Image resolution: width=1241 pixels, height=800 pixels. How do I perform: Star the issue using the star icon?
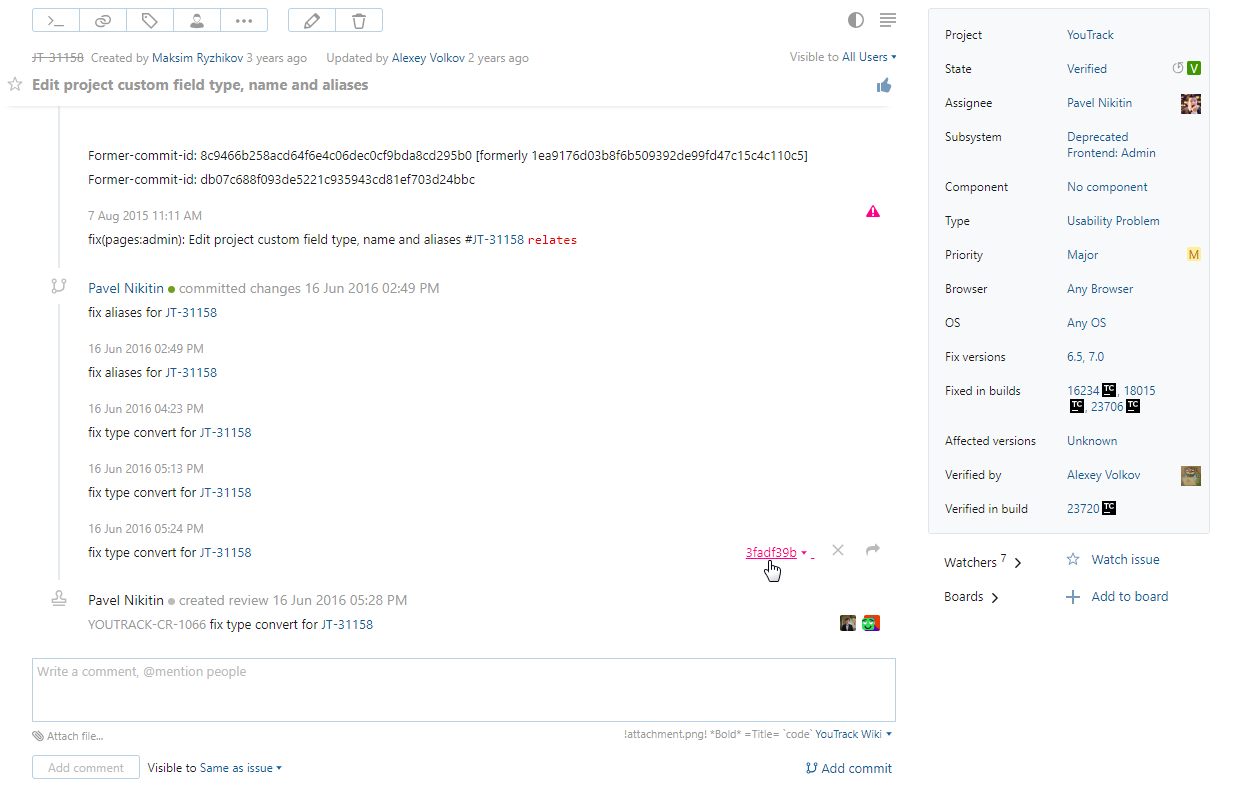[x=14, y=84]
